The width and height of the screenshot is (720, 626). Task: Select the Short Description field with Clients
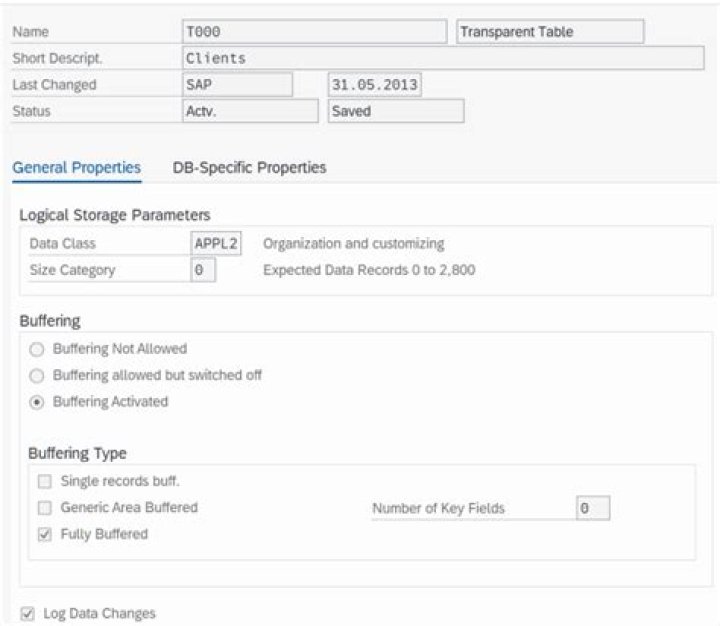[444, 58]
